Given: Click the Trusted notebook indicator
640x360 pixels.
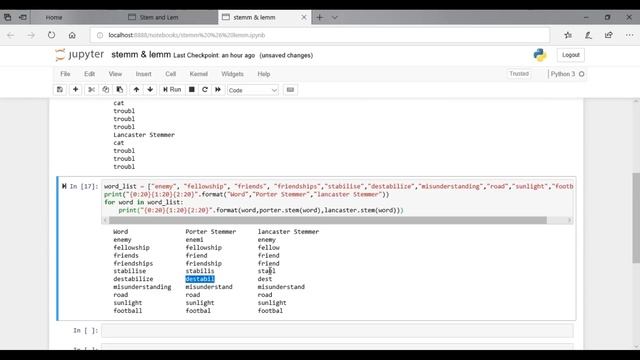Looking at the screenshot, I should pyautogui.click(x=519, y=74).
